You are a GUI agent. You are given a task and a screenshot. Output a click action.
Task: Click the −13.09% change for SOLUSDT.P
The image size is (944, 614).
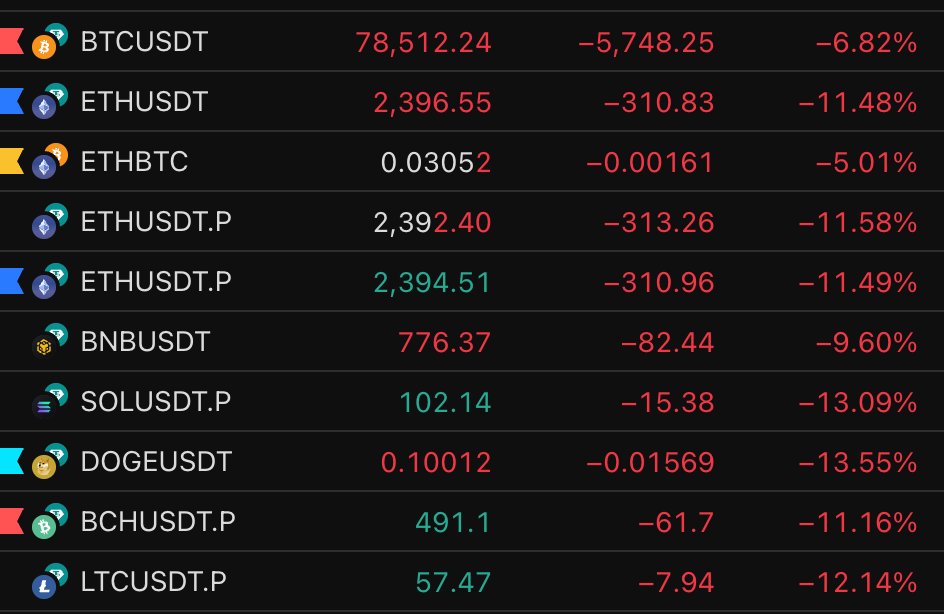point(857,402)
